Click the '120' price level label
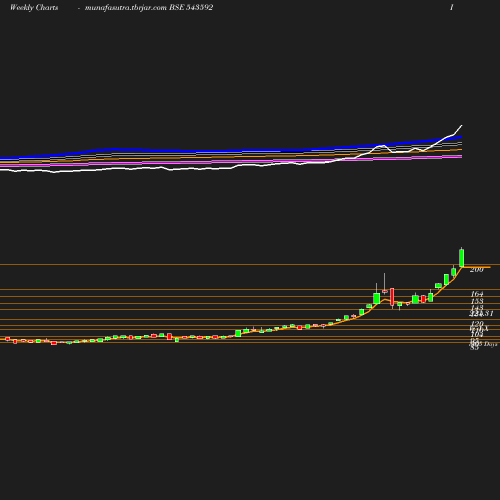 pyautogui.click(x=477, y=324)
